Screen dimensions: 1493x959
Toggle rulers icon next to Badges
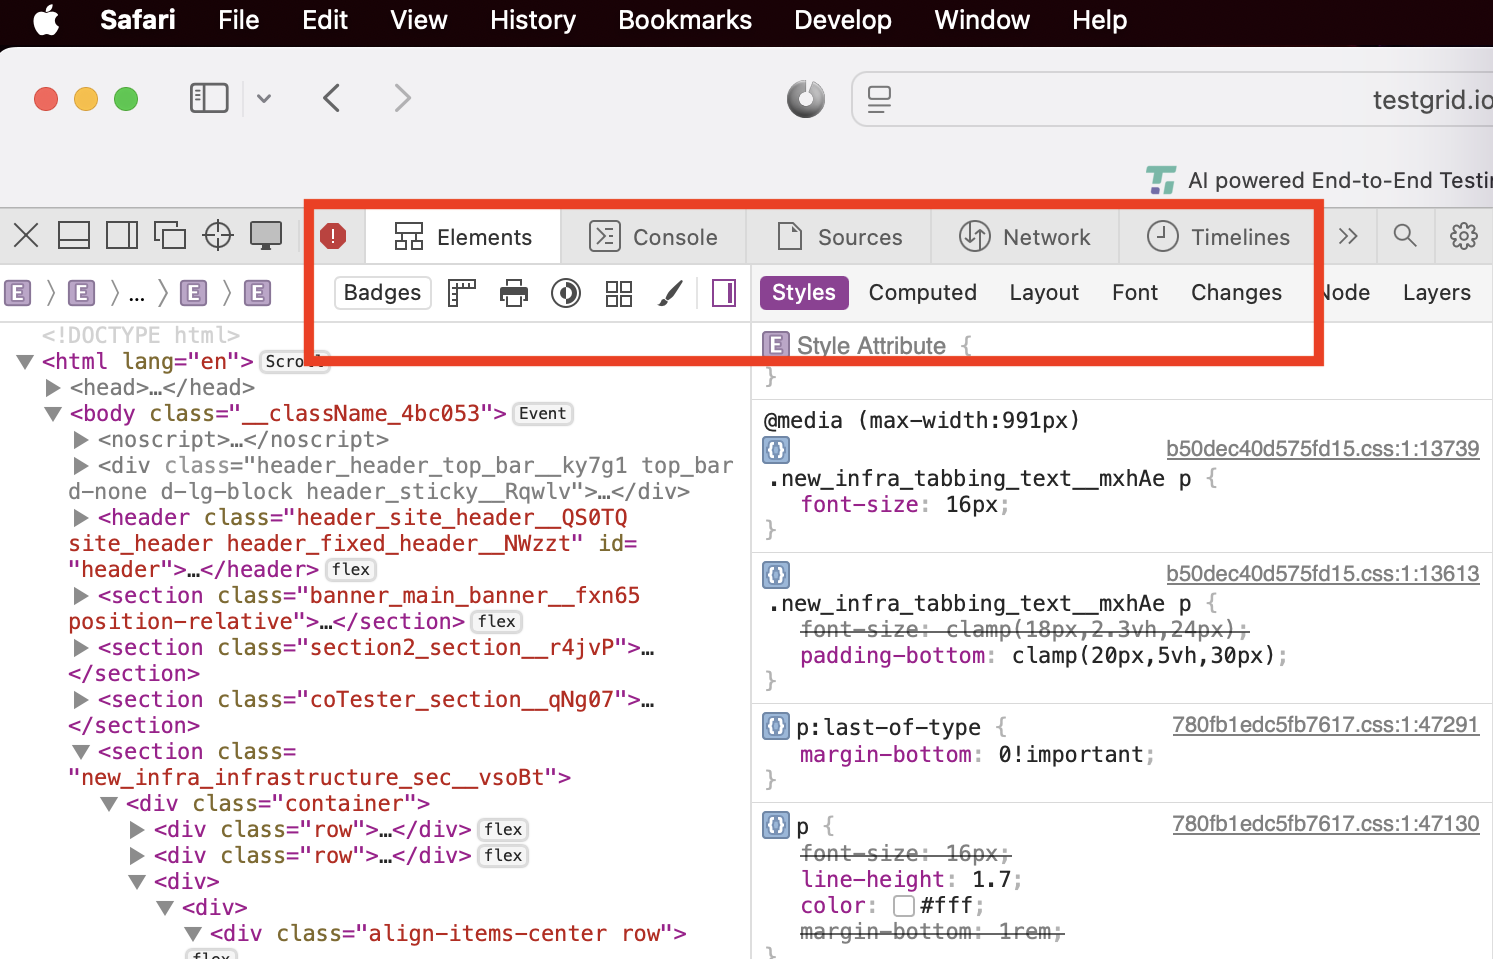coord(461,293)
